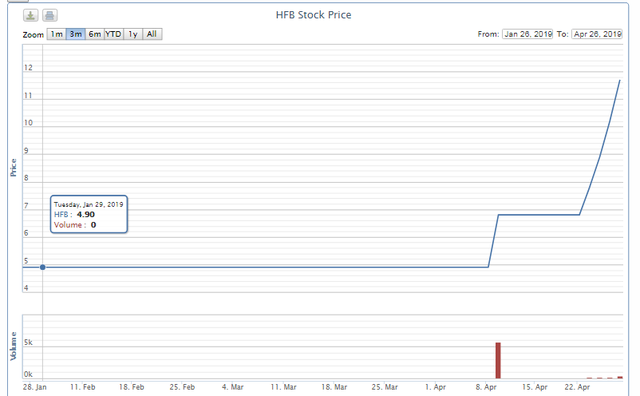640x396 pixels.
Task: Select the 1m zoom range
Action: (x=56, y=34)
